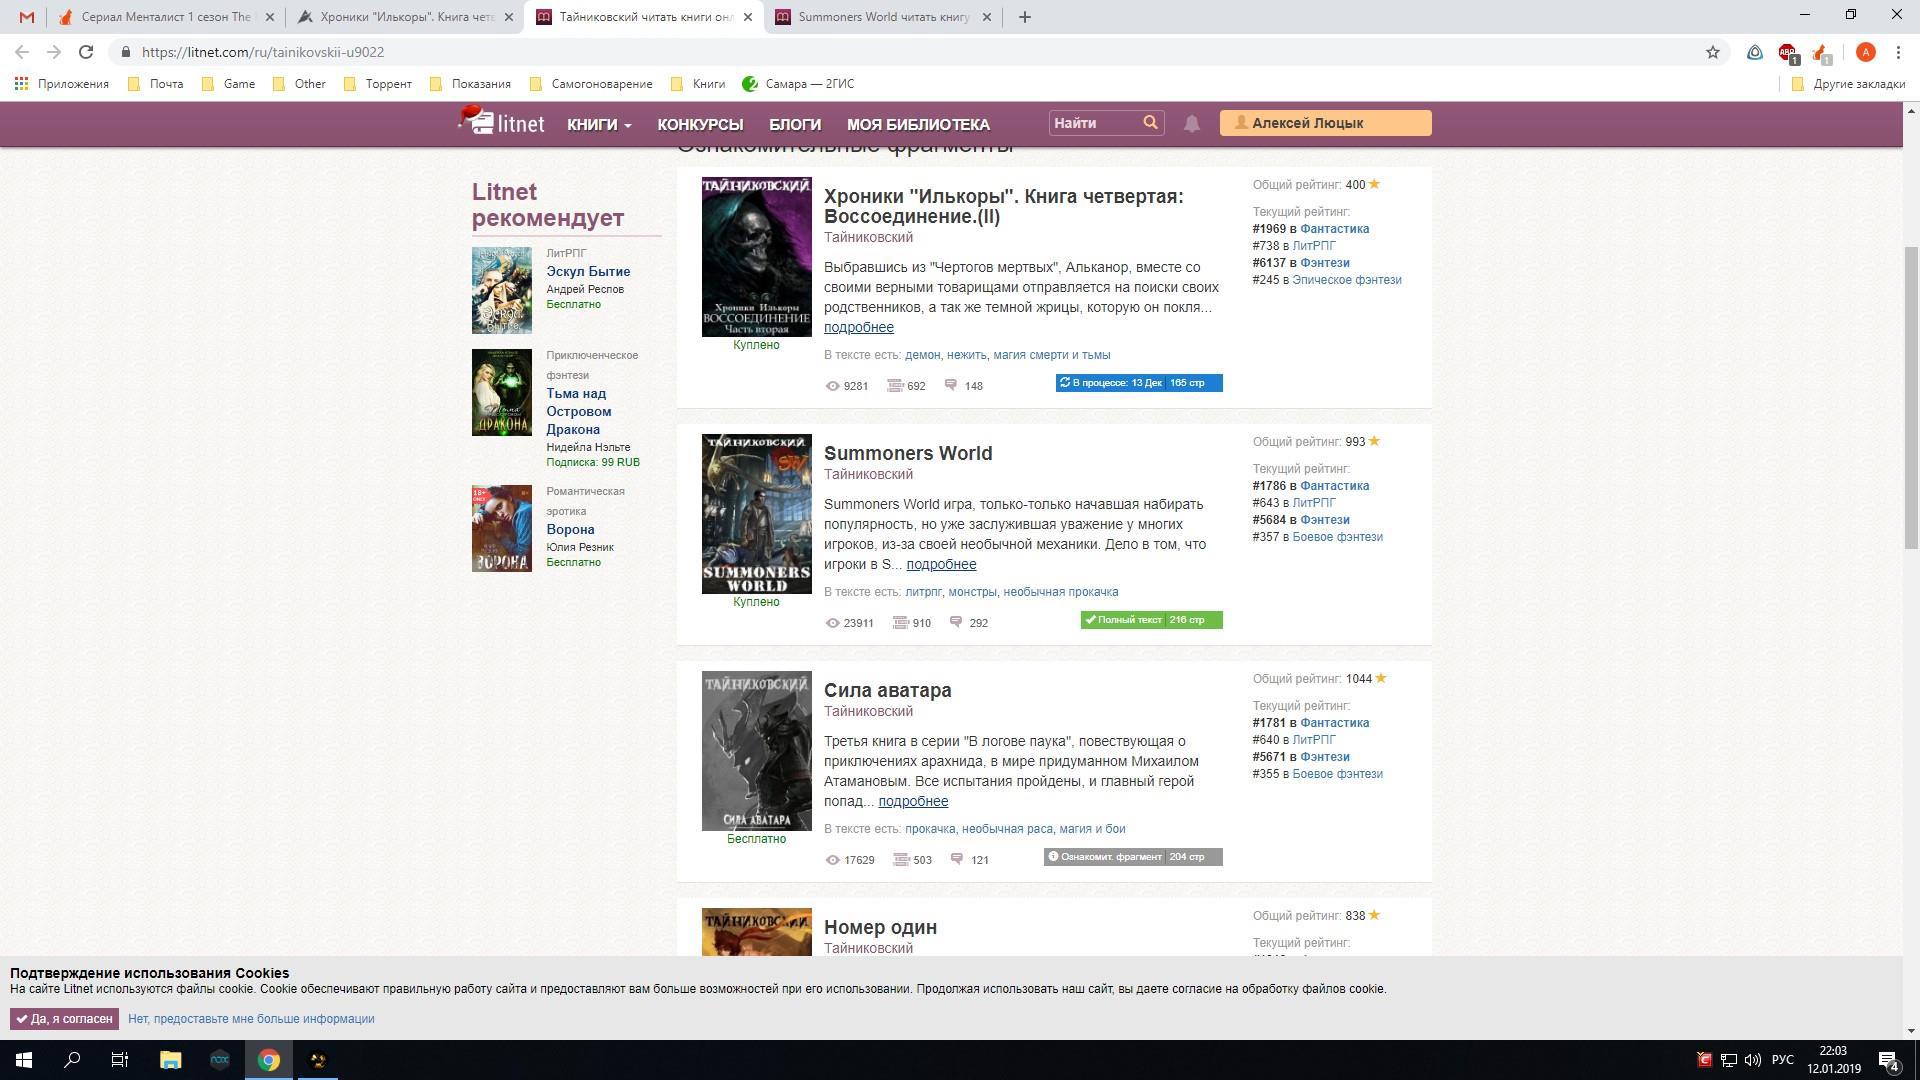Reload the page
Screen dimensions: 1920x1080
(x=86, y=52)
